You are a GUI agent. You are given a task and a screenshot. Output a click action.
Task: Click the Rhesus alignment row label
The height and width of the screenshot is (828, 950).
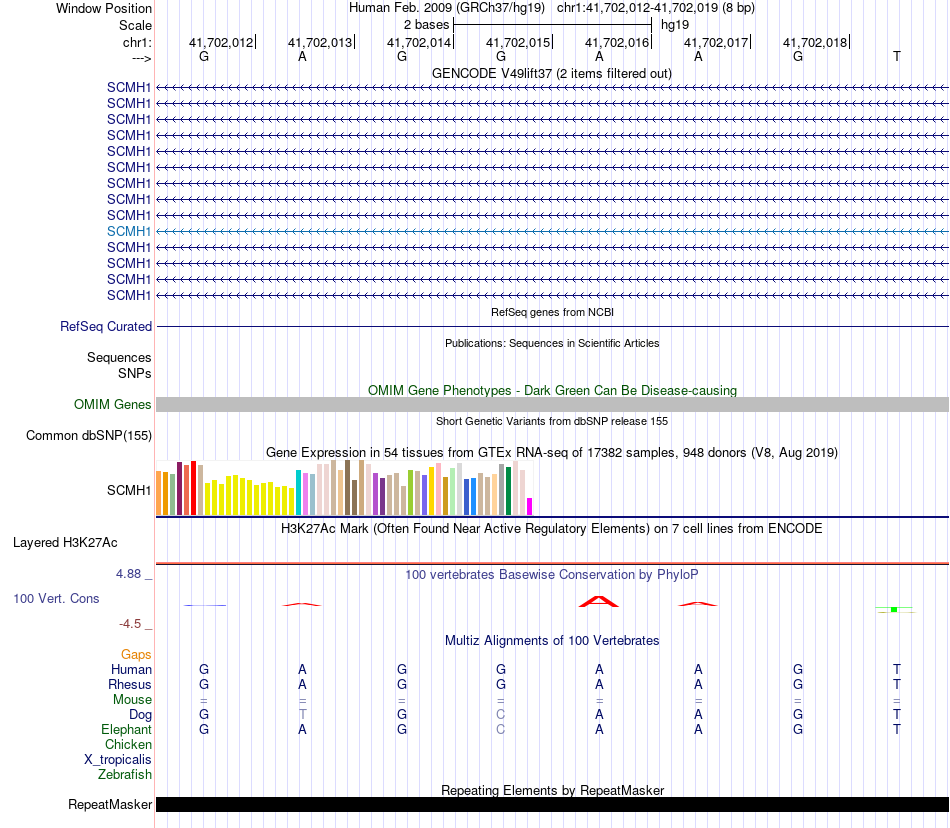click(x=130, y=684)
